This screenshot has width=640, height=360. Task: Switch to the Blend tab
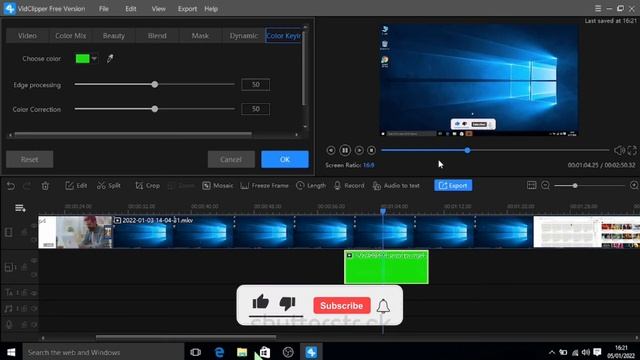point(157,36)
